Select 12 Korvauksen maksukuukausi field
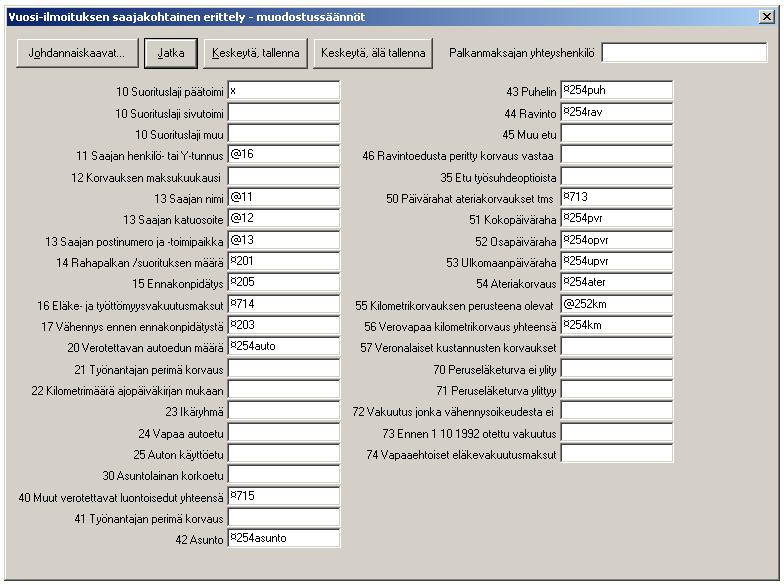This screenshot has height=585, width=784. pos(284,176)
